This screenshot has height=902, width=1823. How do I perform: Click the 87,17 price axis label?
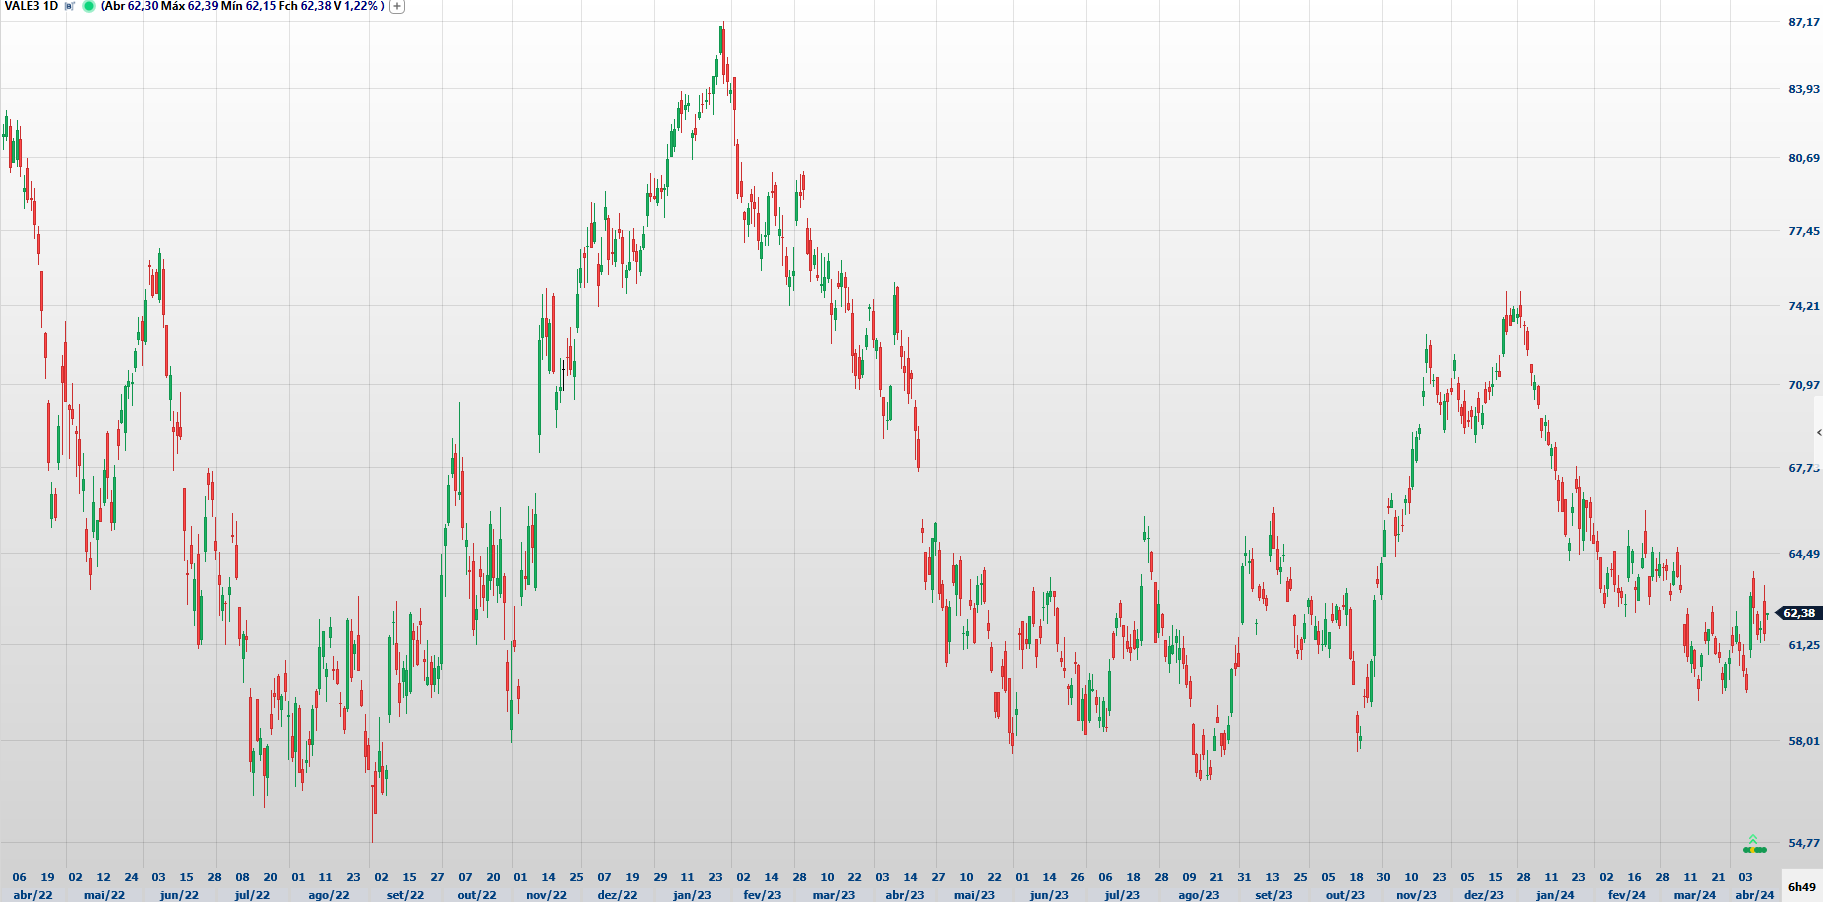point(1803,22)
